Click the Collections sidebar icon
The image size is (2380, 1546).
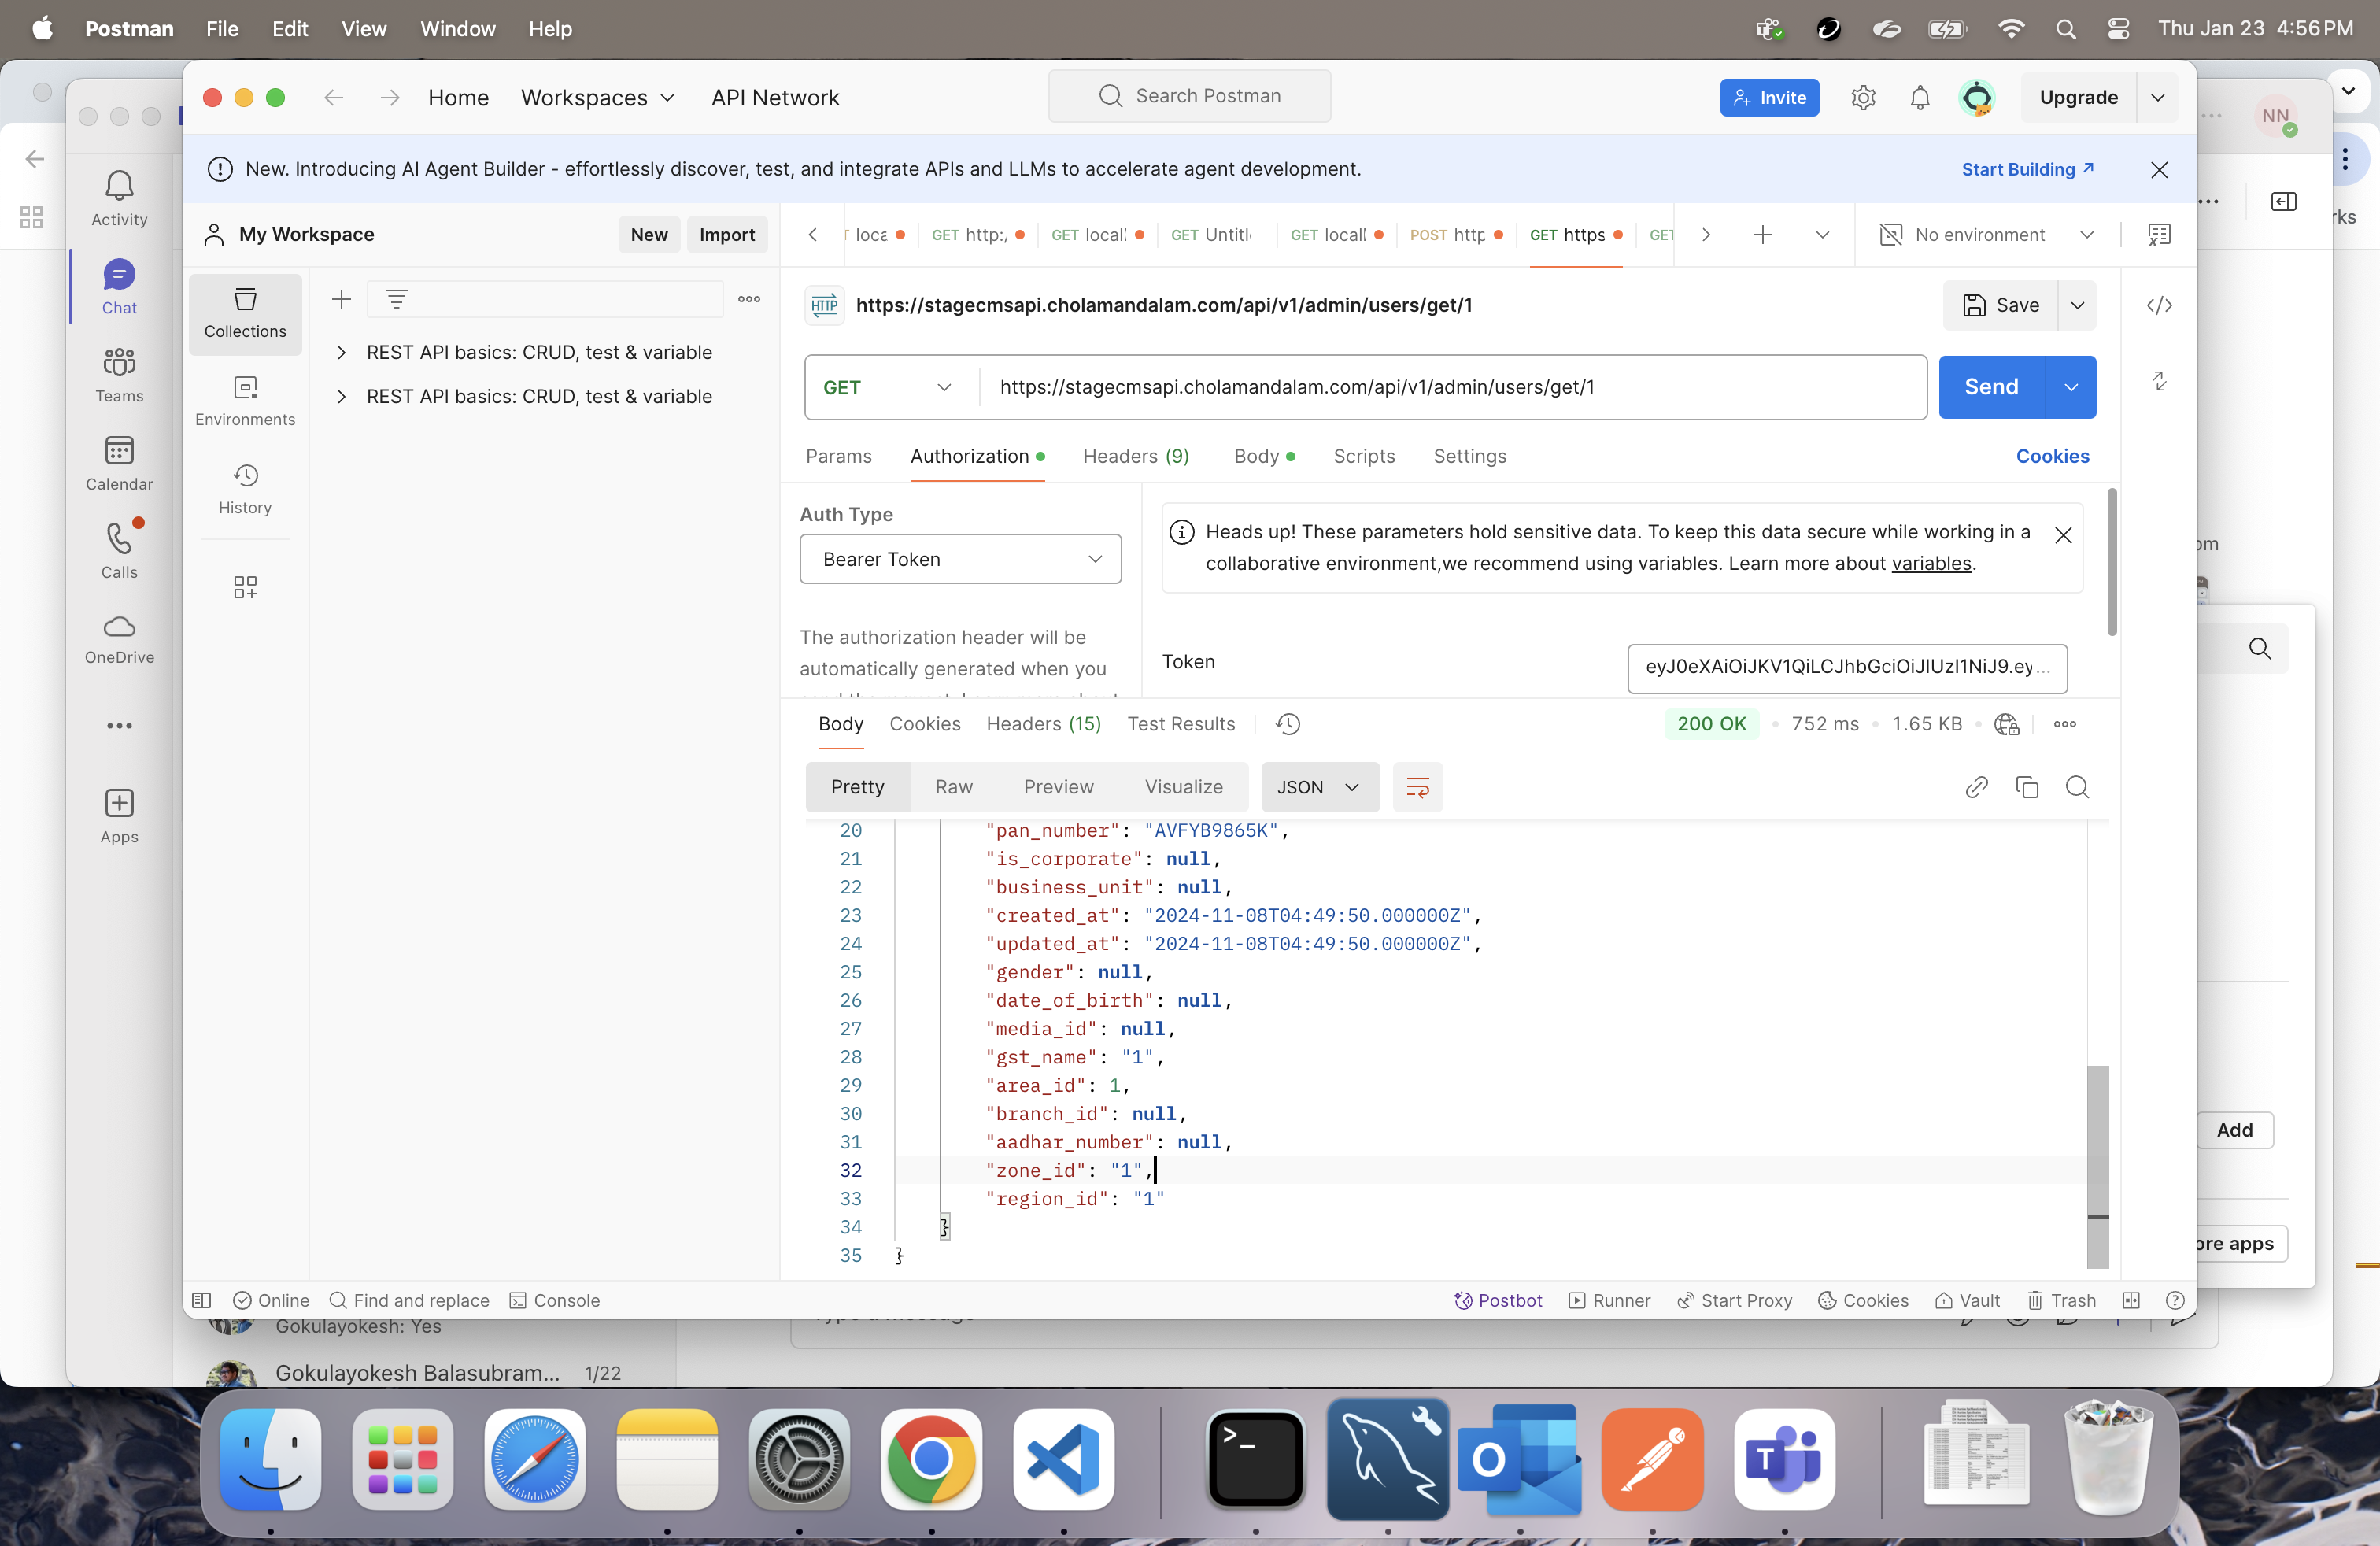point(245,313)
